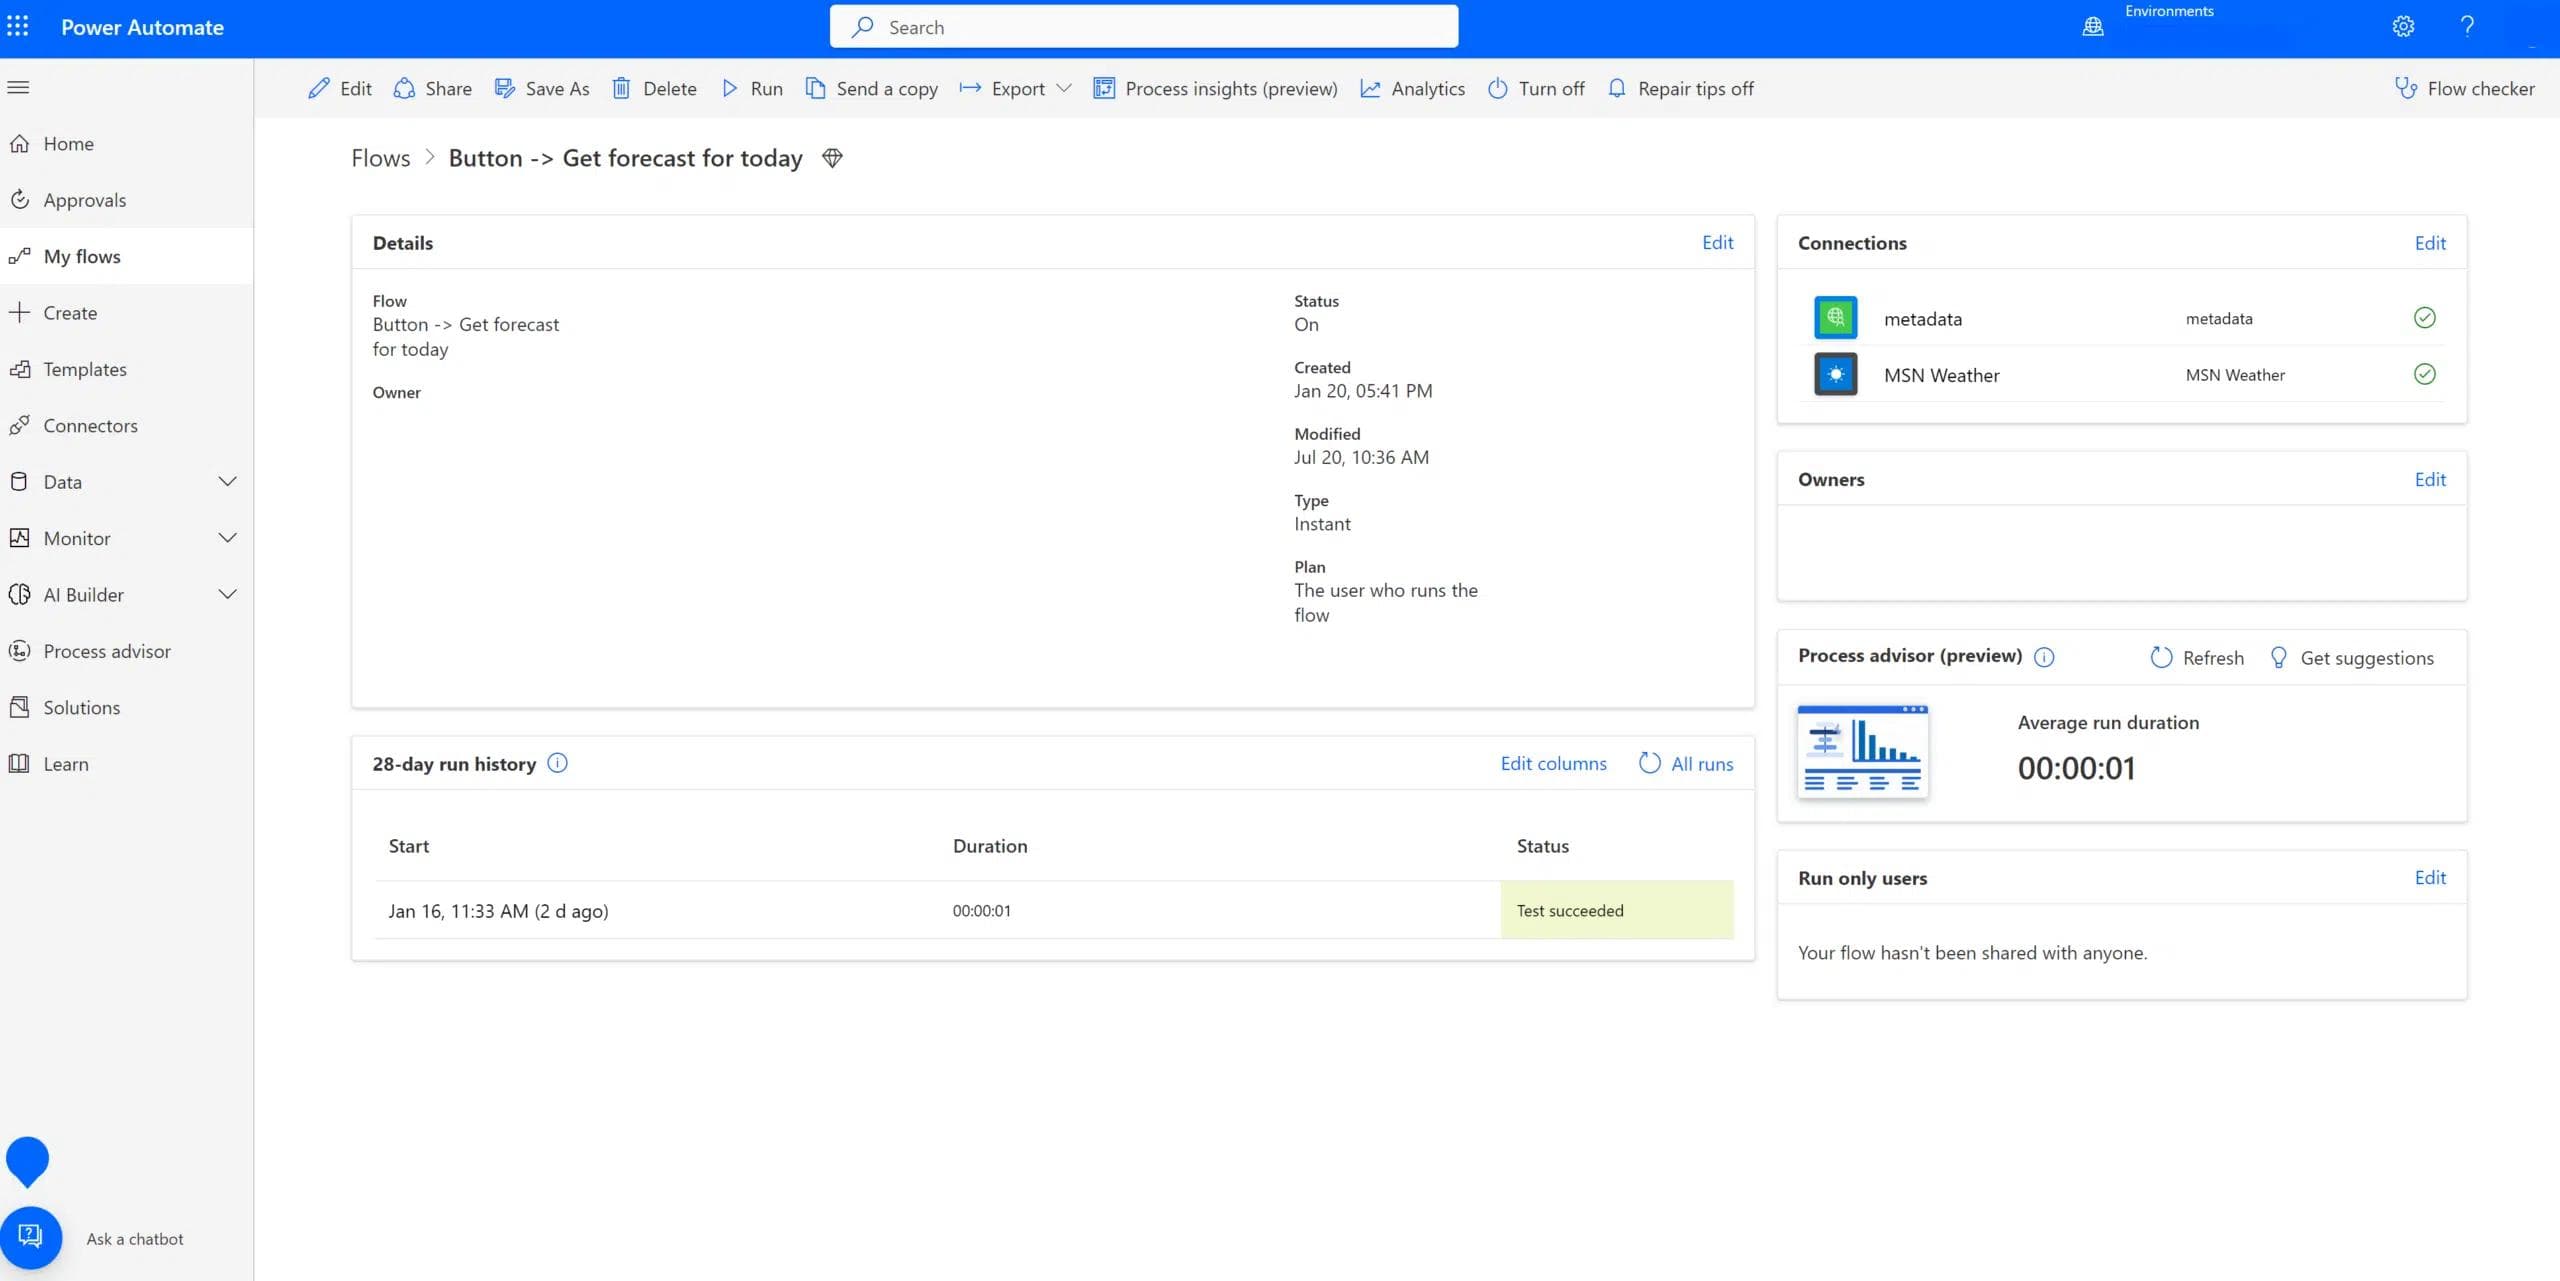Click Edit link in Connections panel
This screenshot has height=1281, width=2560.
pos(2429,243)
